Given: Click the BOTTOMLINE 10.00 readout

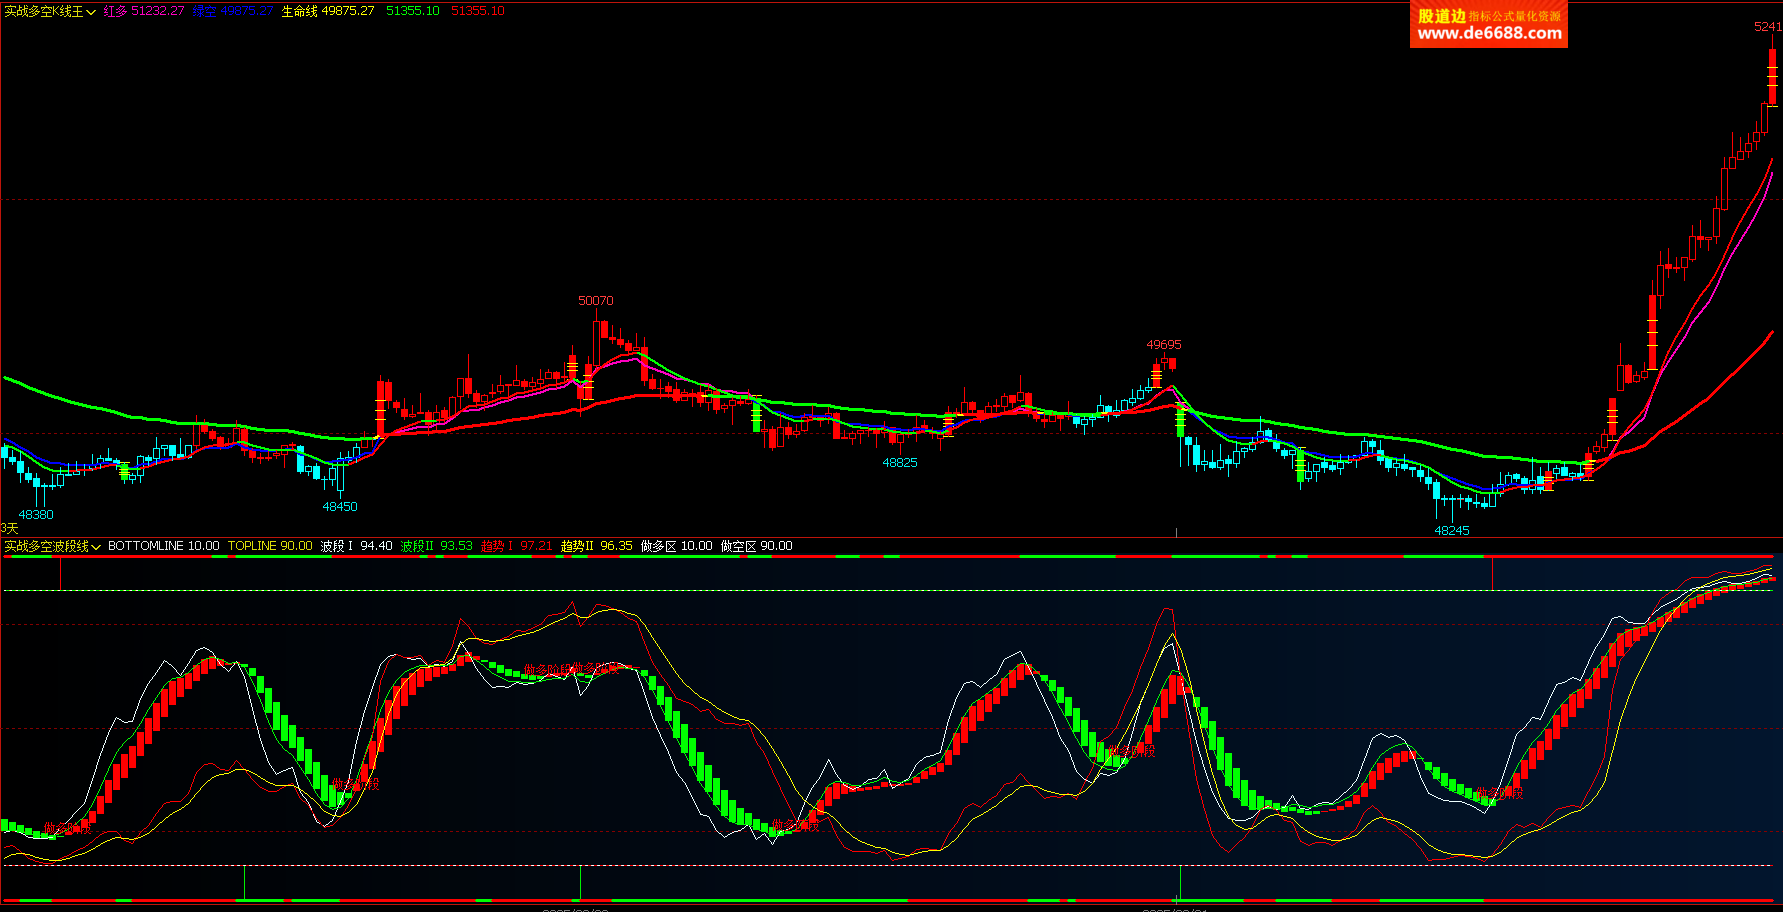Looking at the screenshot, I should 163,546.
